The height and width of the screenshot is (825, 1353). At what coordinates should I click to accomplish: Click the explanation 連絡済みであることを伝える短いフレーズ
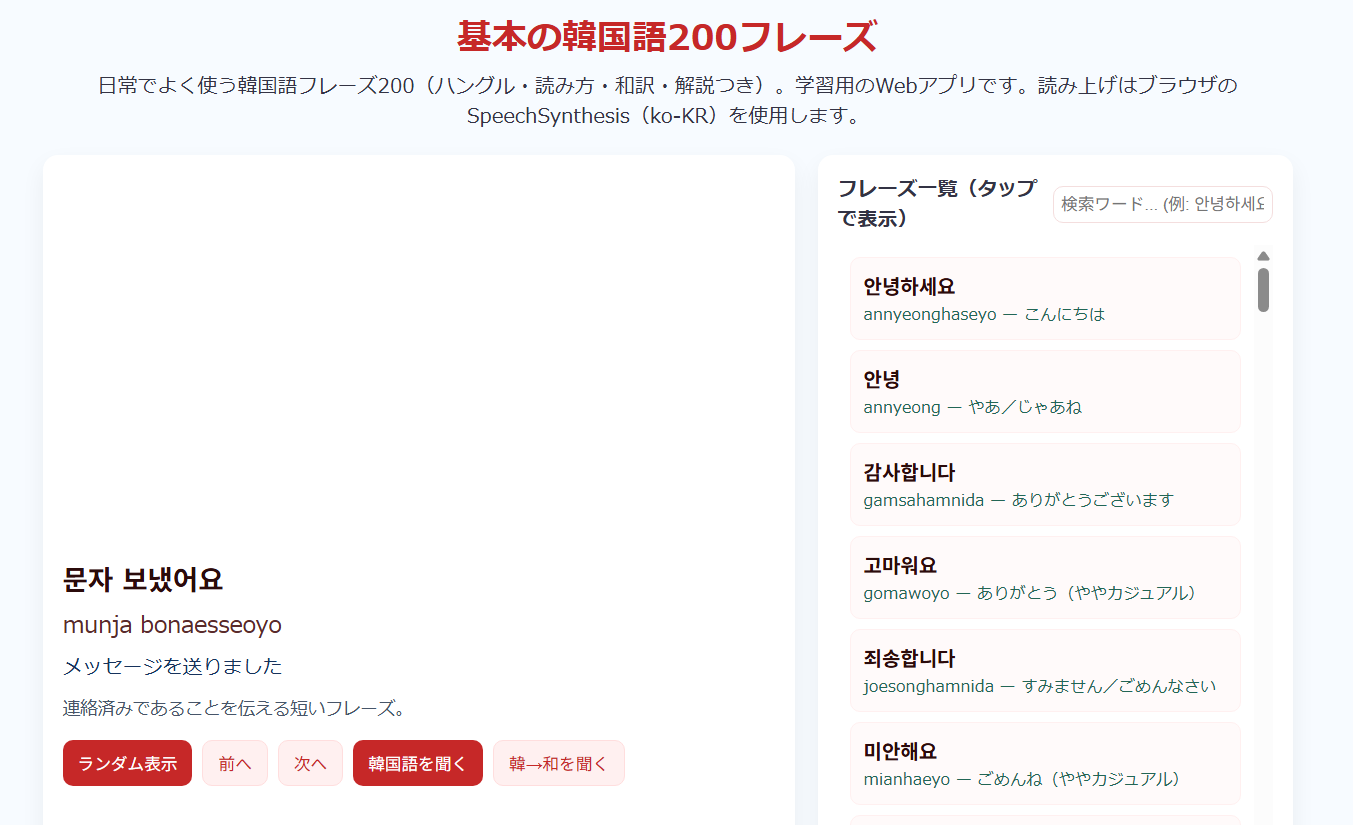(x=236, y=709)
